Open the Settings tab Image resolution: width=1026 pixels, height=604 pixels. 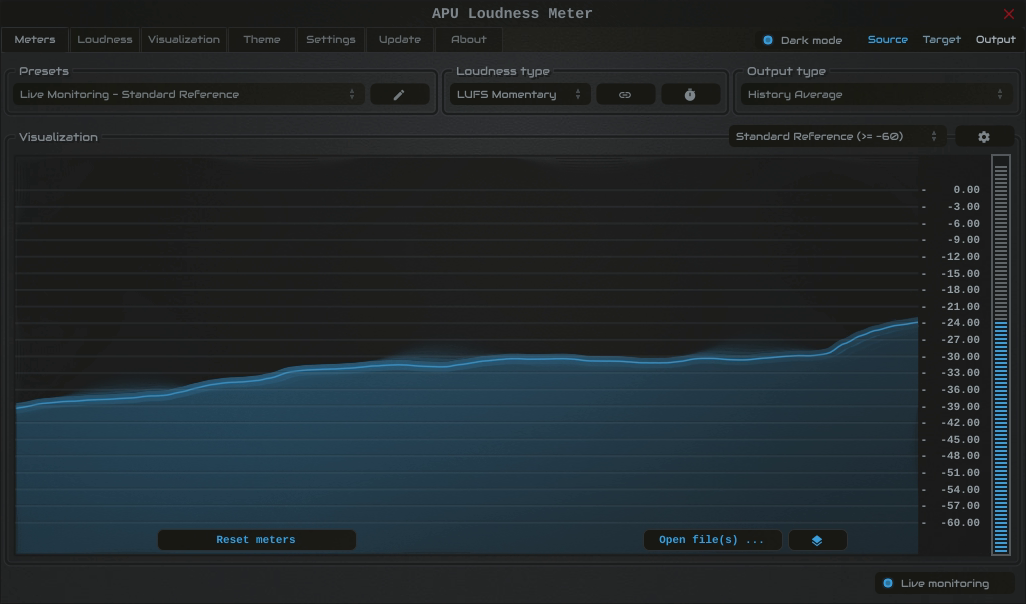coord(330,39)
